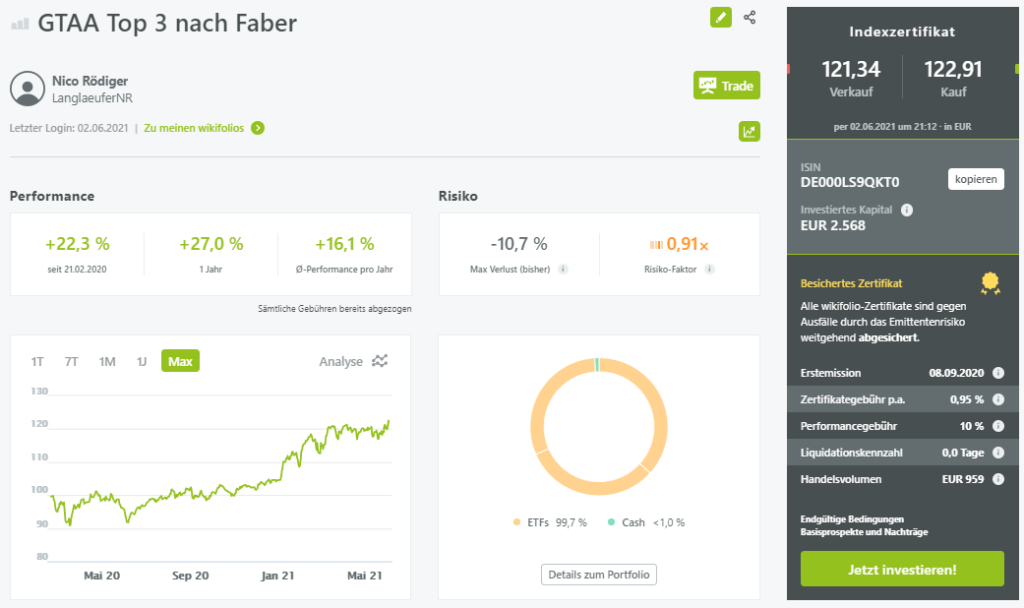
Task: Click info icon next to Performancegebühr
Action: 998,426
